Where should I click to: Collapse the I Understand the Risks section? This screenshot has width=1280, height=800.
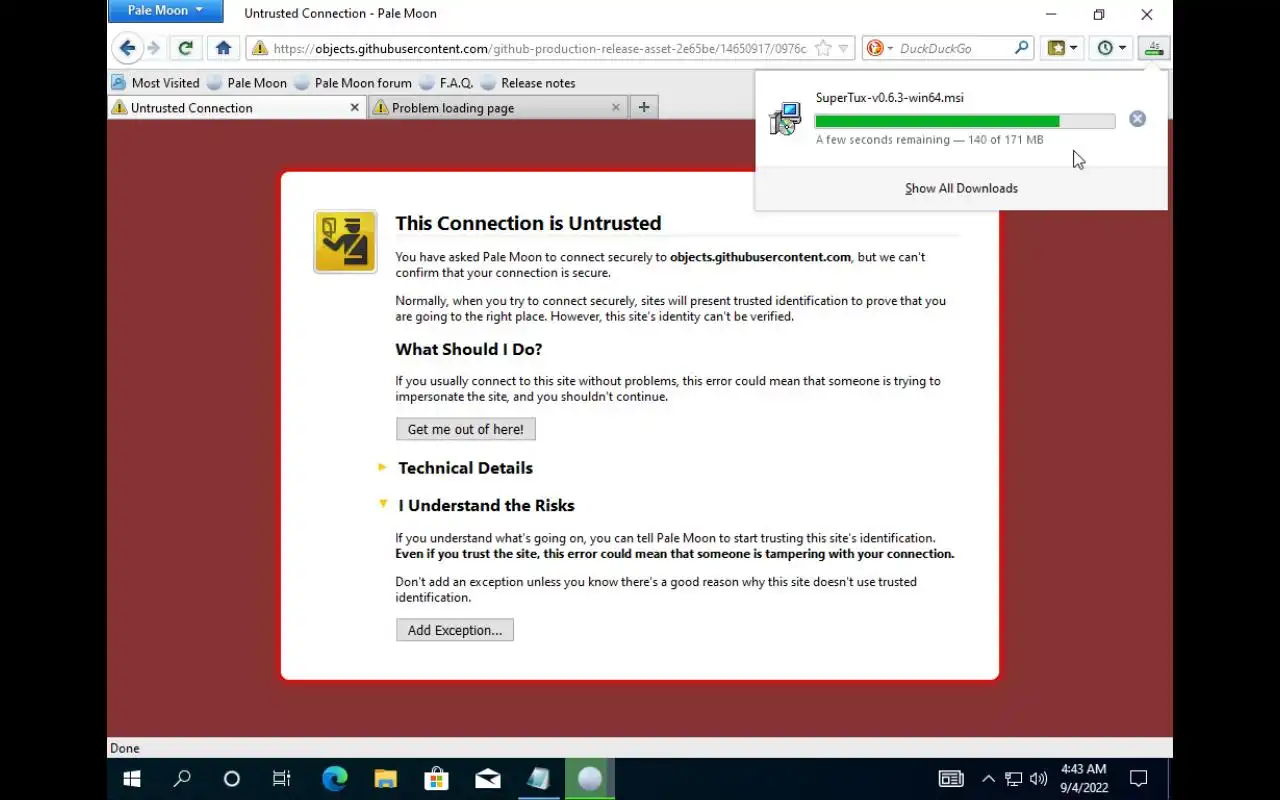(486, 506)
